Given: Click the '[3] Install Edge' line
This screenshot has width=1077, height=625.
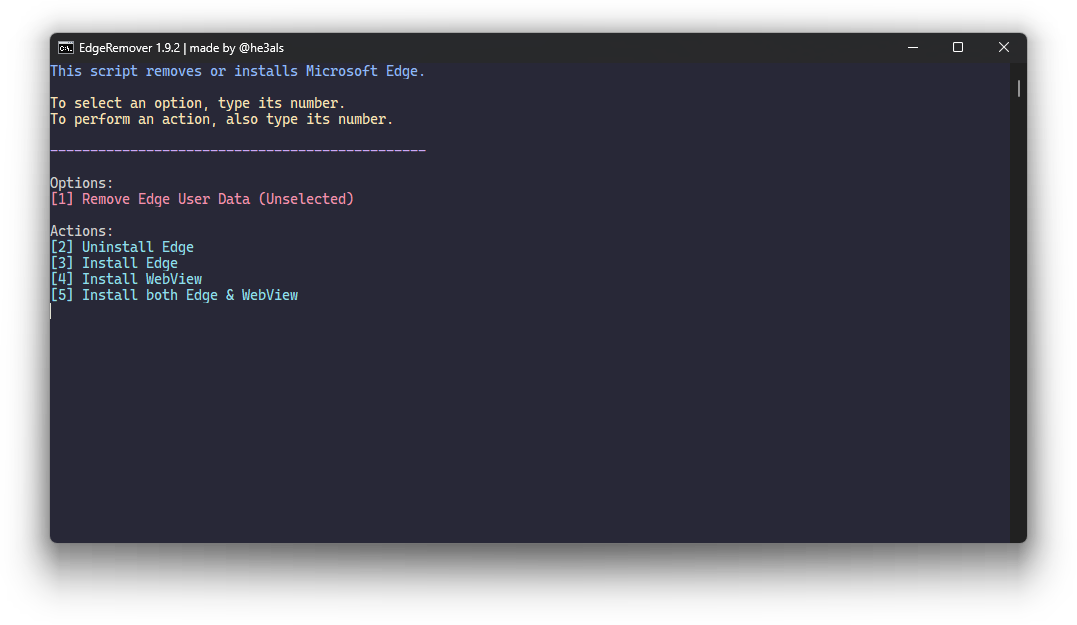Looking at the screenshot, I should click(114, 263).
